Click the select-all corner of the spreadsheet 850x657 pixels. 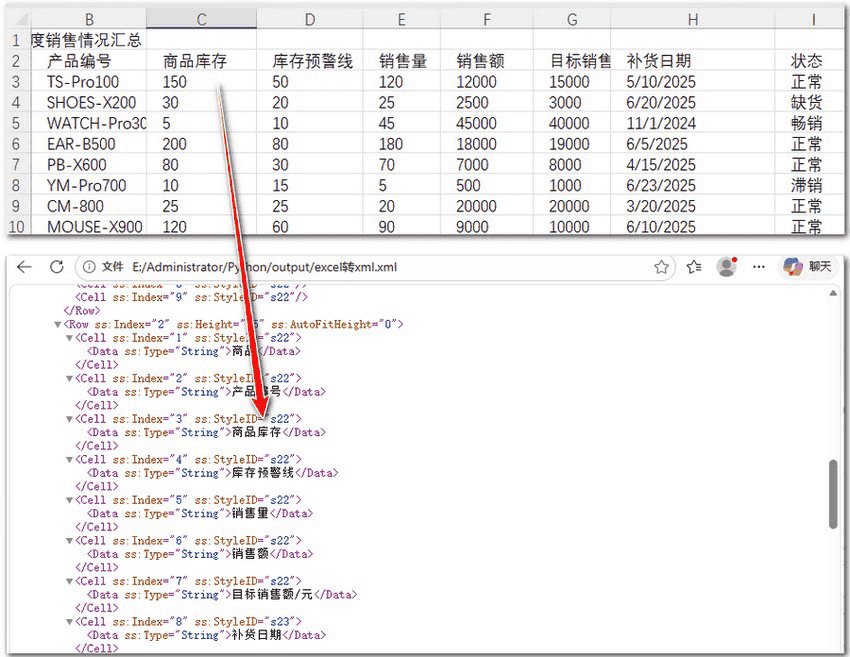click(18, 20)
